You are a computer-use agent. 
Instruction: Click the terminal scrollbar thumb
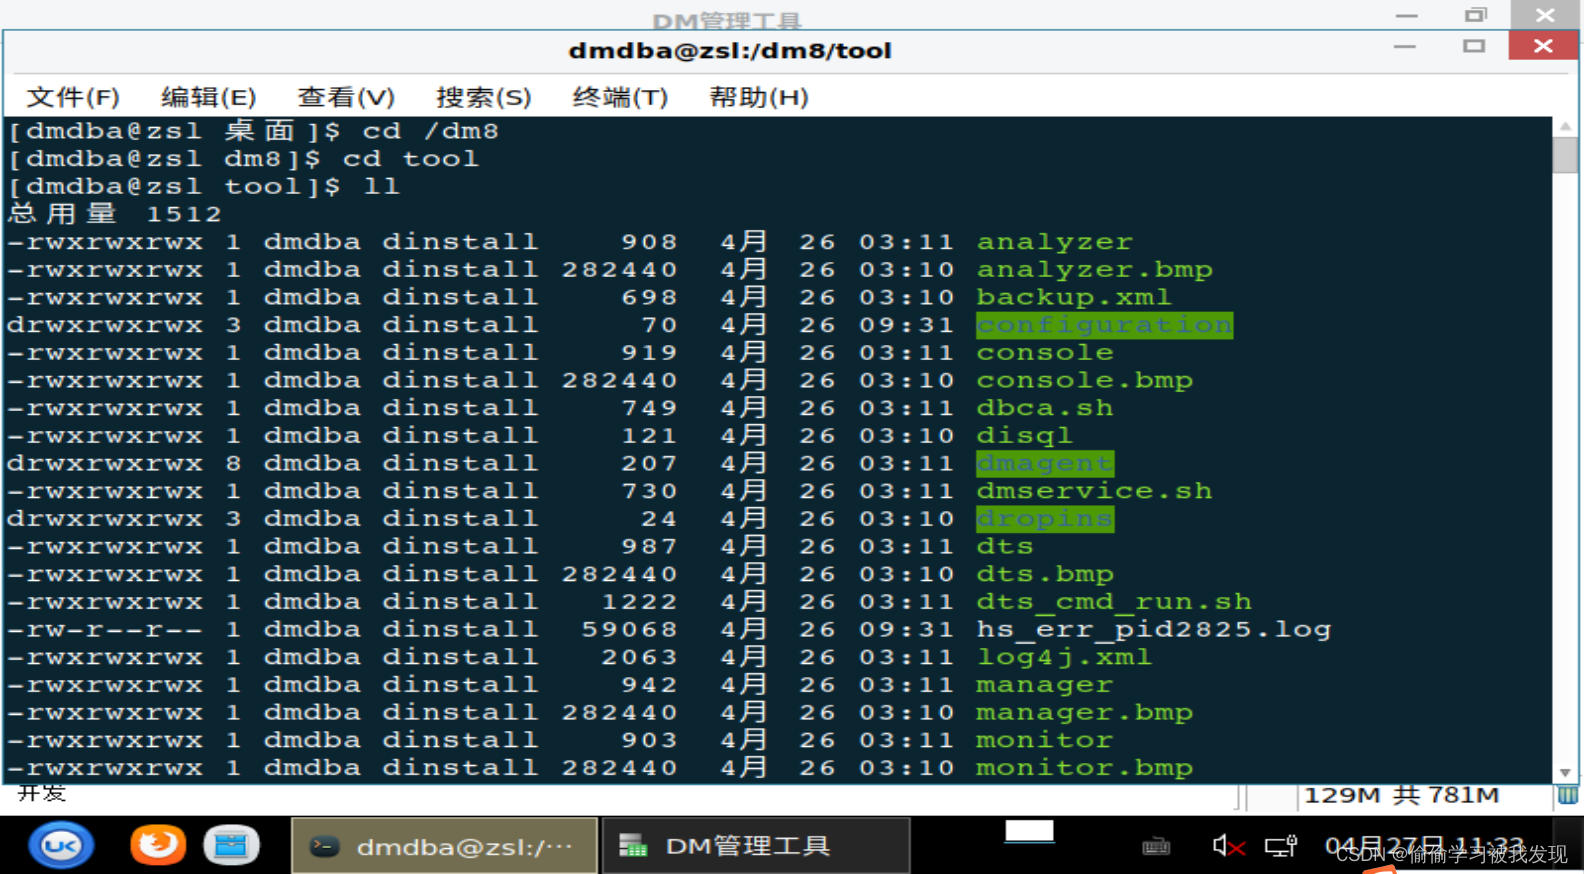(1566, 156)
